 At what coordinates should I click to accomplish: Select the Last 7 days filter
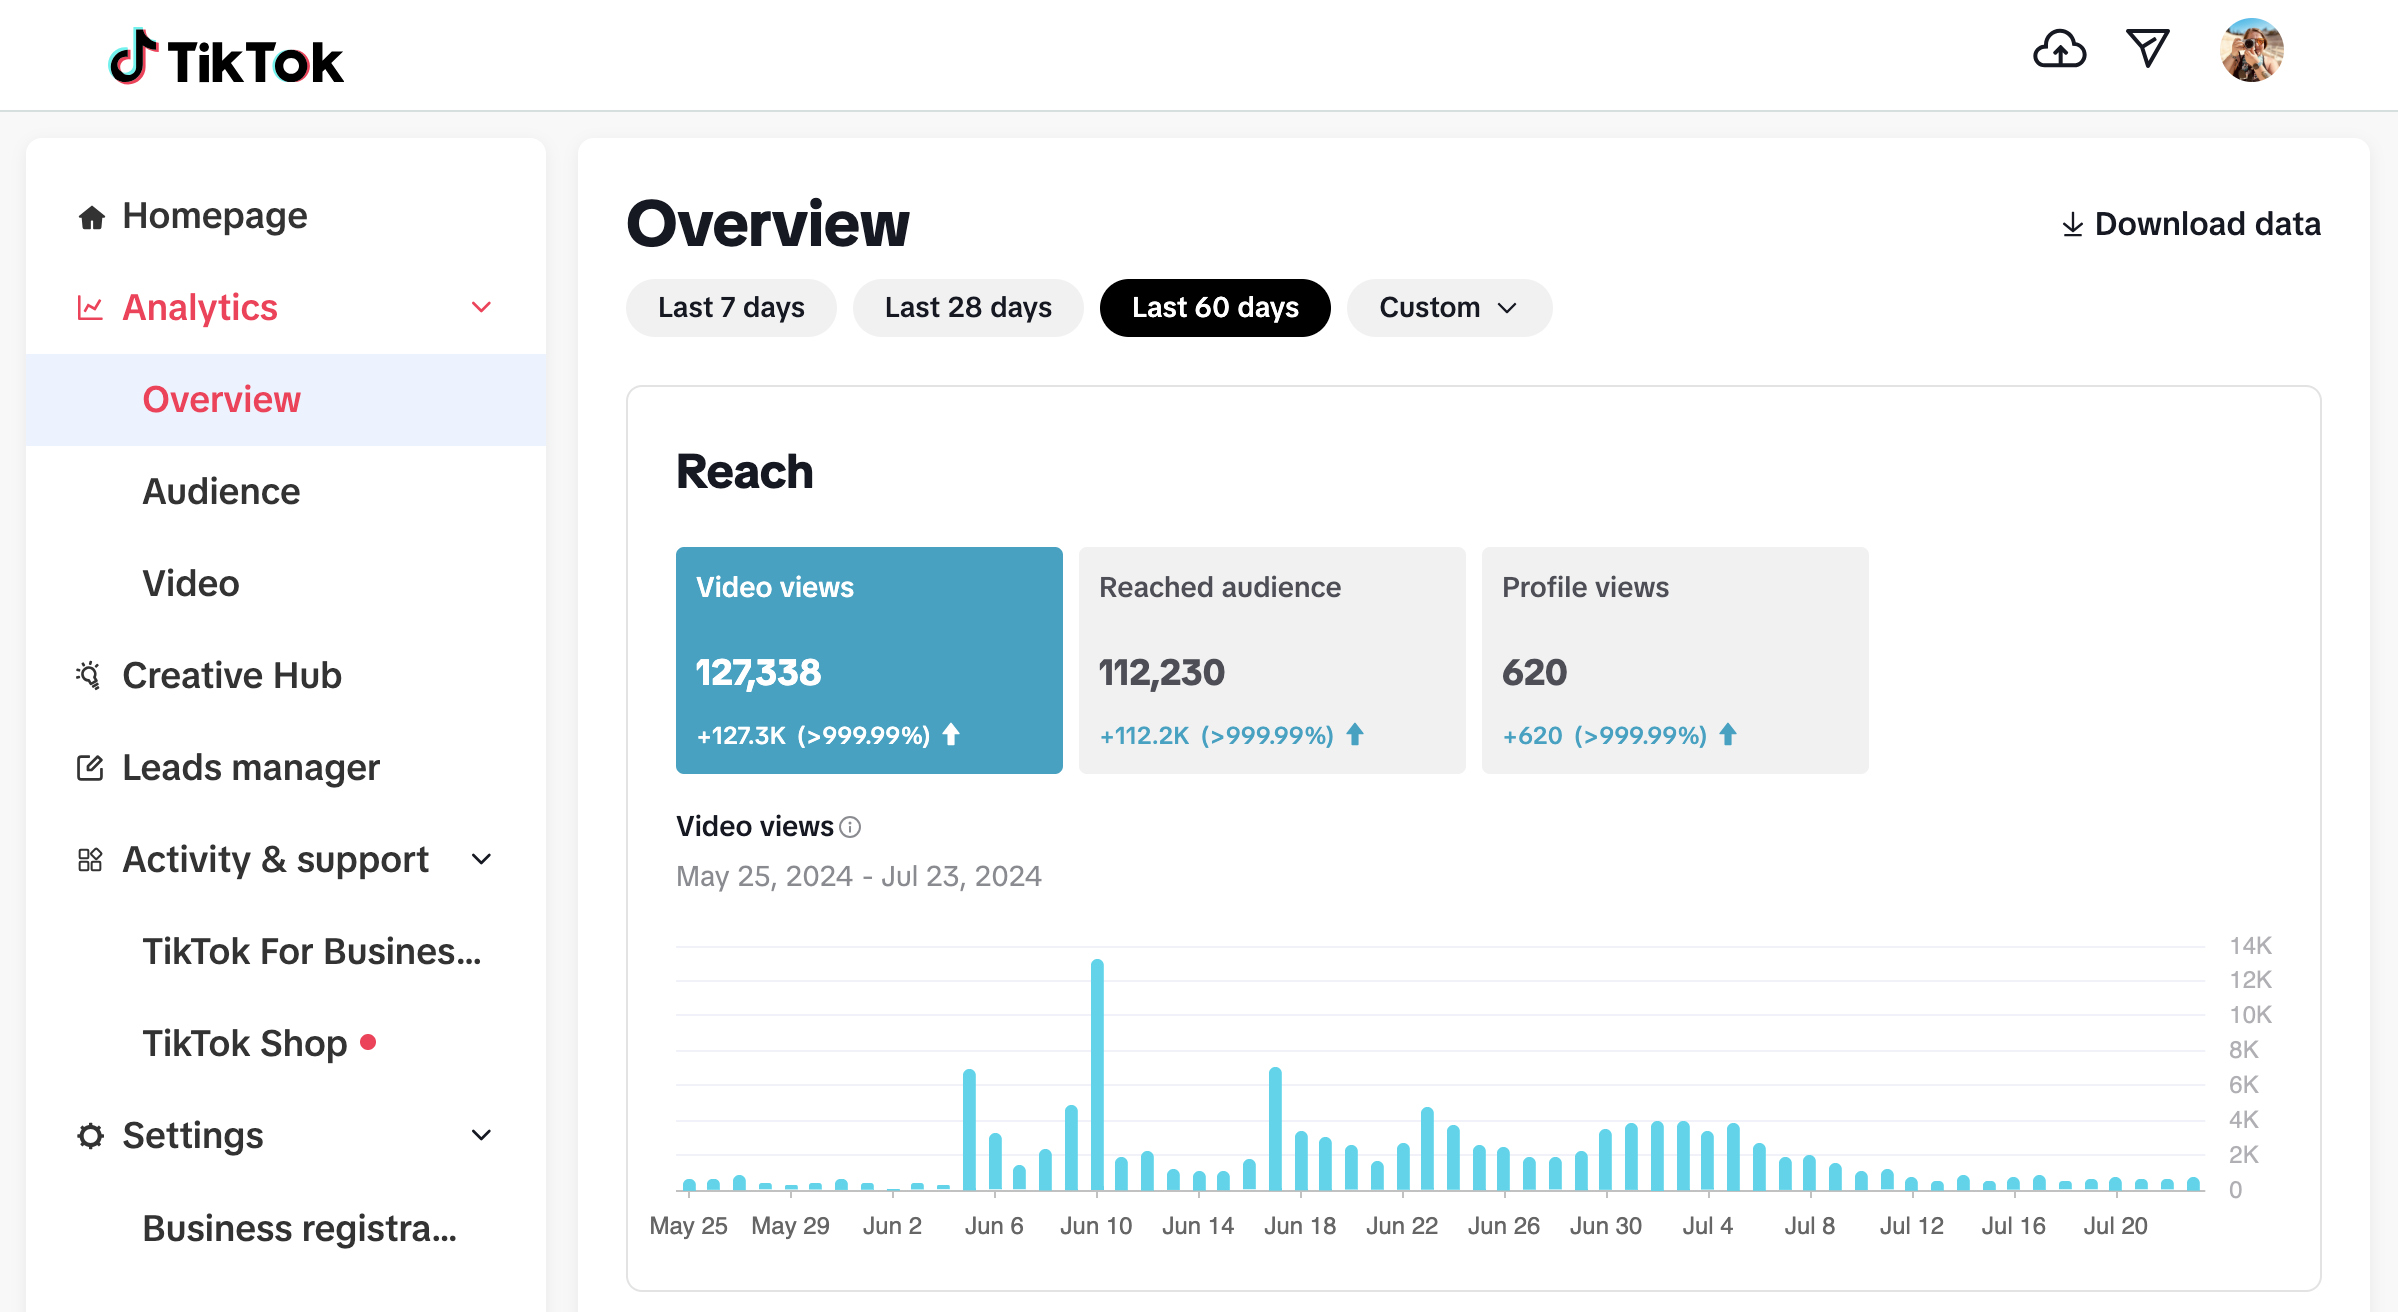click(731, 308)
